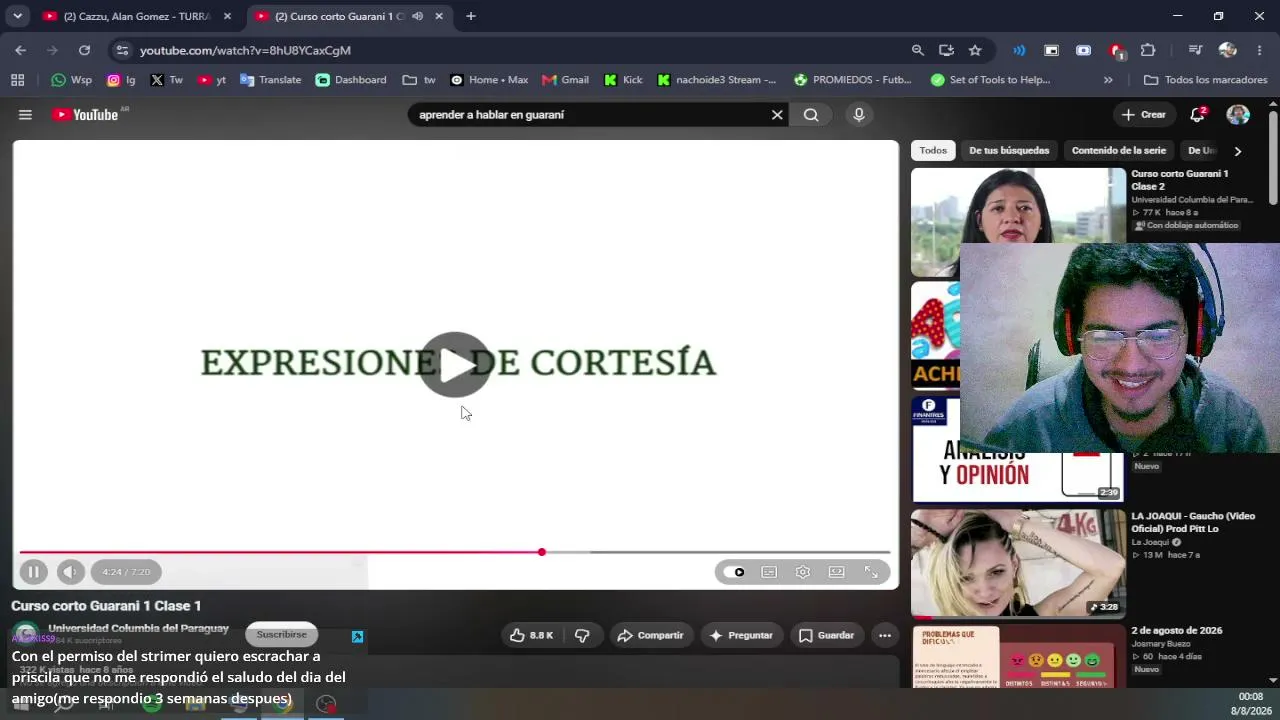Dislike the video
Viewport: 1280px width, 720px height.
coord(582,635)
